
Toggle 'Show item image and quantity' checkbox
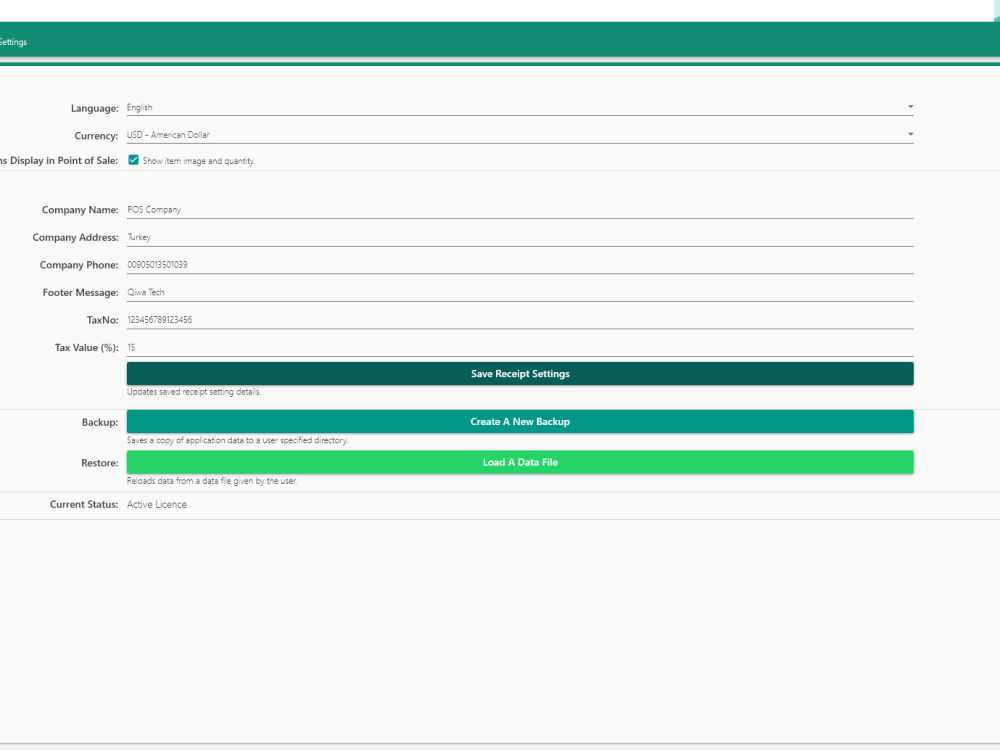[x=133, y=159]
